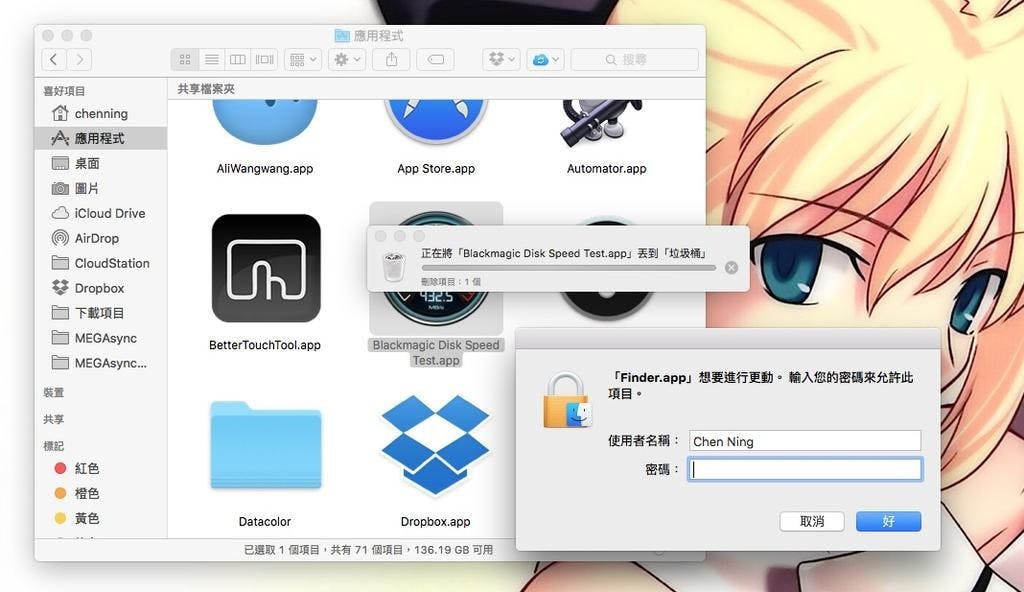Click the trash progress message text

(x=565, y=253)
